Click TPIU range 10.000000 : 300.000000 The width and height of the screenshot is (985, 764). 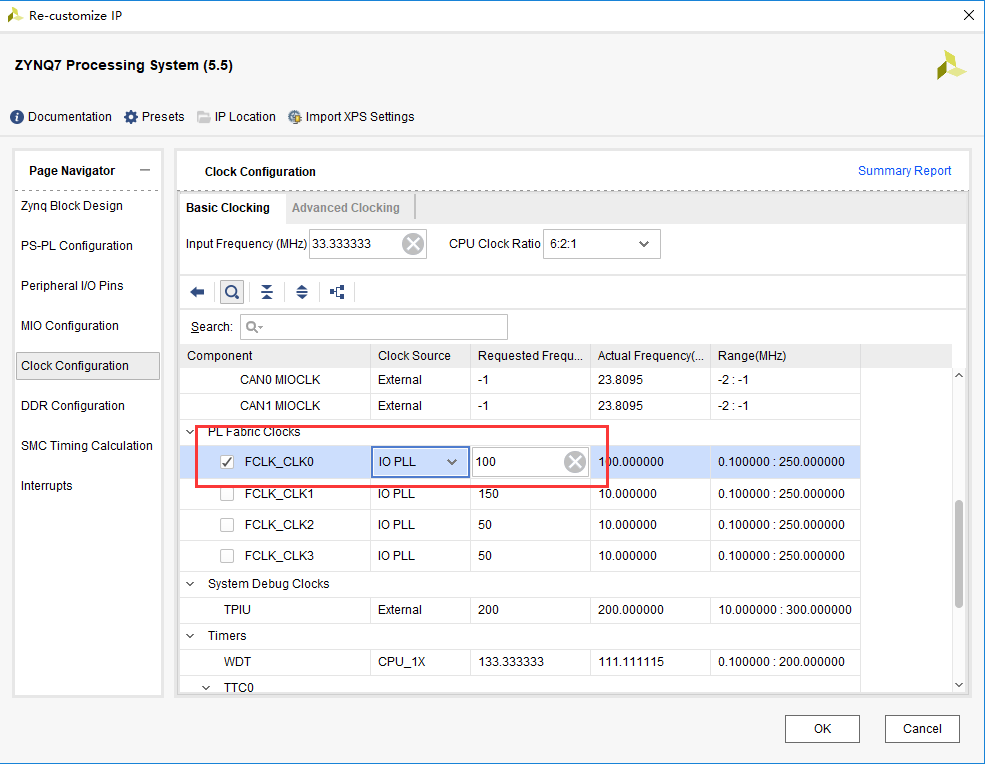pyautogui.click(x=785, y=610)
